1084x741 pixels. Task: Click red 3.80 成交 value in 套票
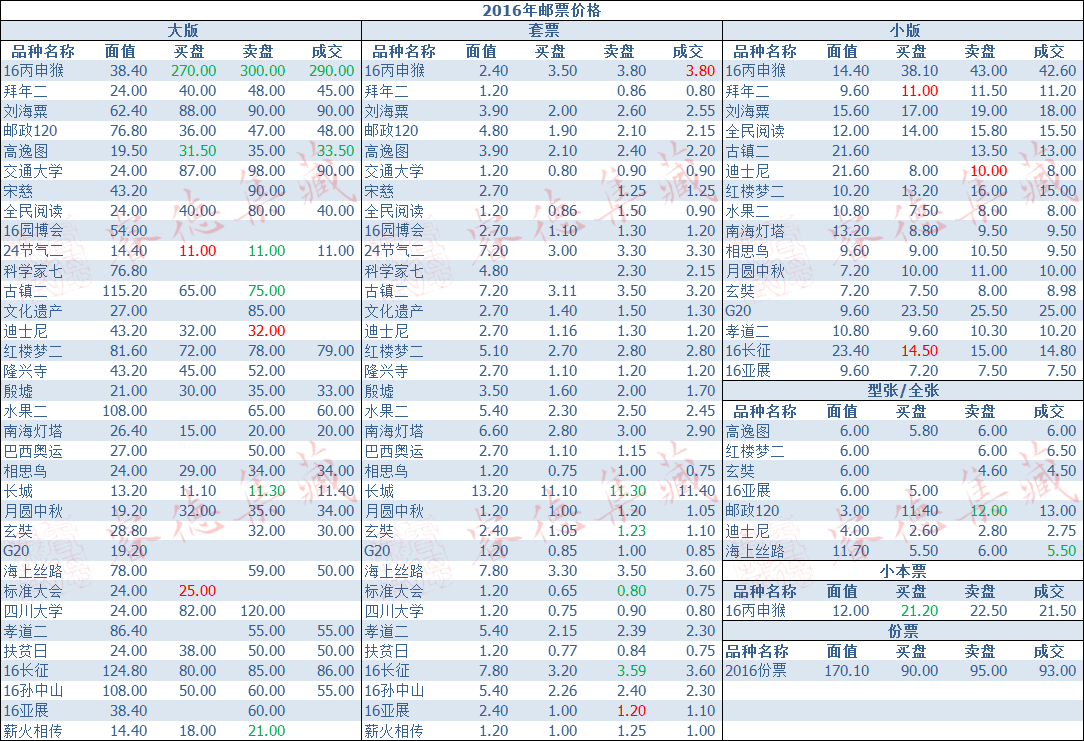(700, 71)
